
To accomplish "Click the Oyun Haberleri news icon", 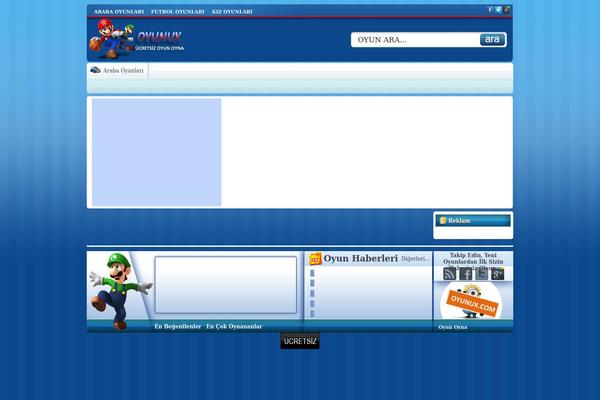I will pyautogui.click(x=315, y=259).
